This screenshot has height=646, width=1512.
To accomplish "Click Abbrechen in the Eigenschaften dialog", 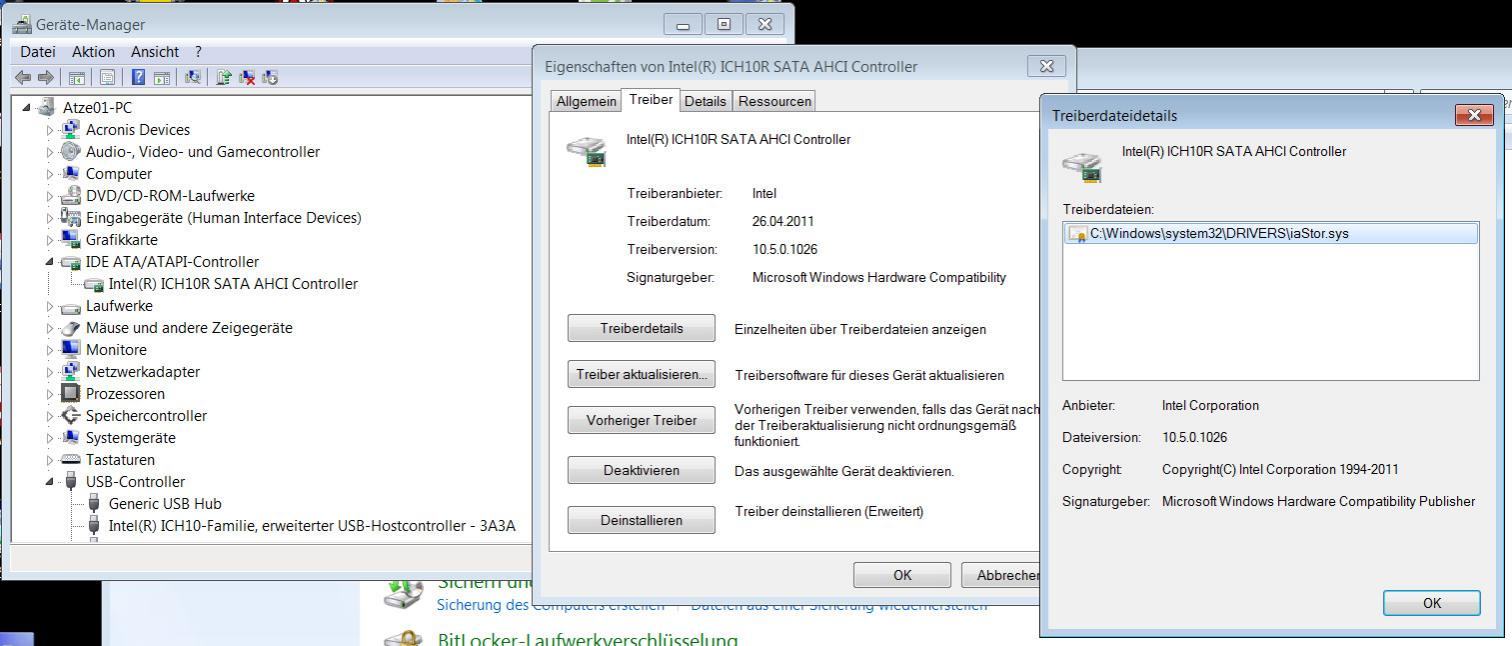I will click(x=1001, y=575).
